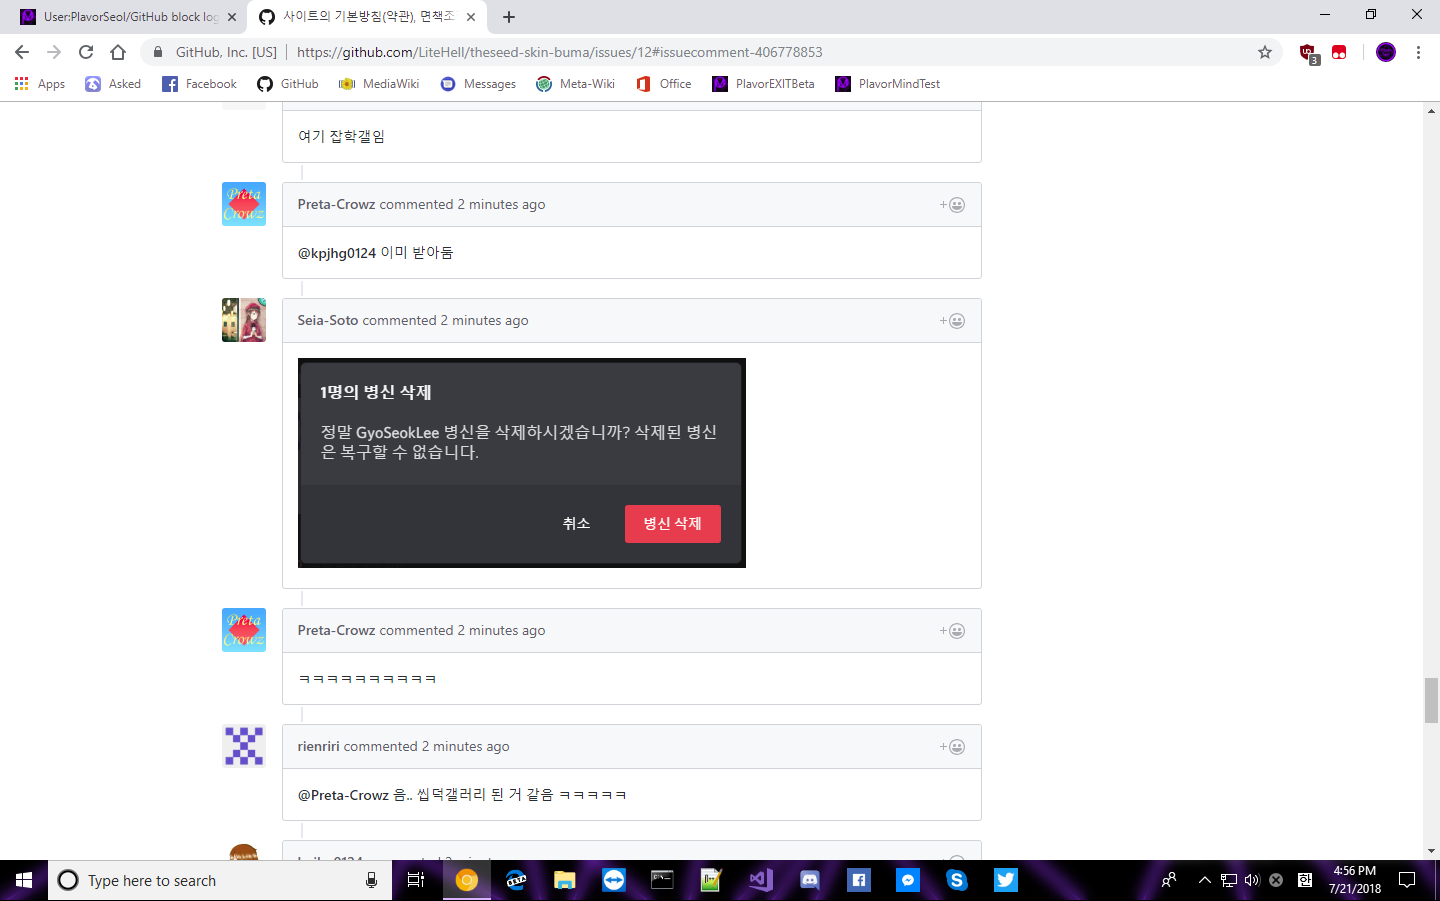This screenshot has height=901, width=1440.
Task: Click the microphone icon in the search box
Action: pos(369,880)
